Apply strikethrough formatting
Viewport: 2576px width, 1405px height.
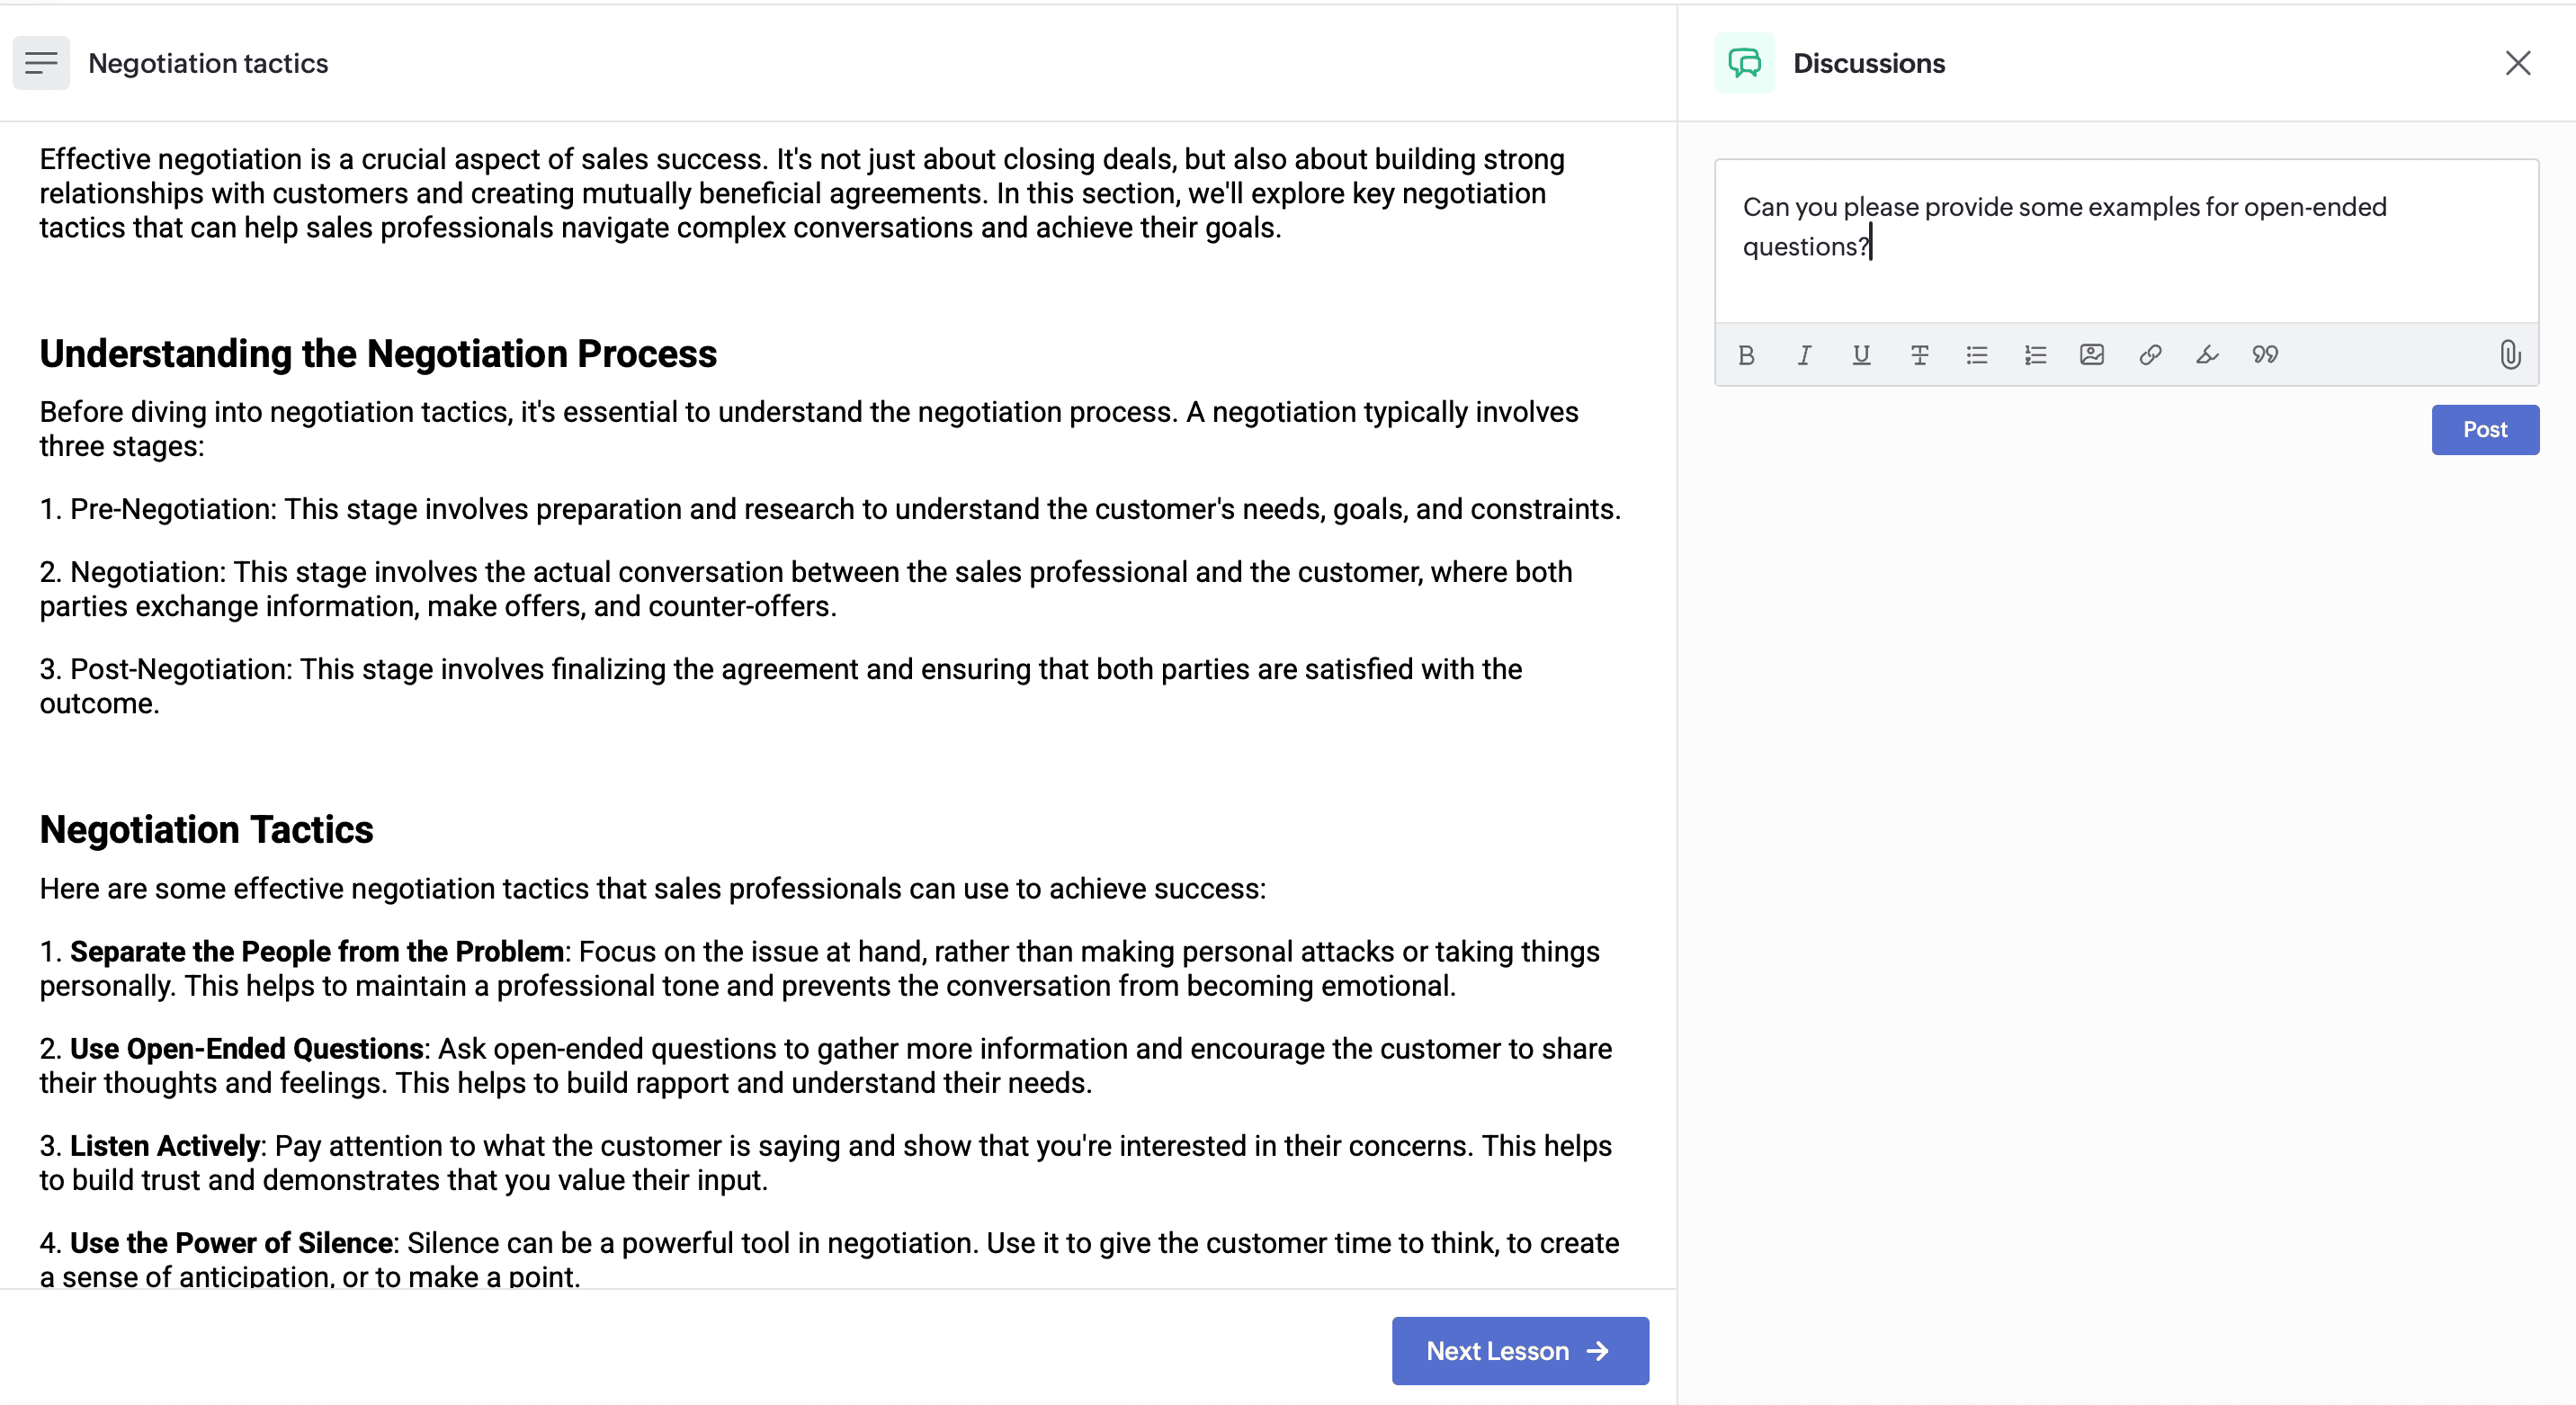pyautogui.click(x=1919, y=355)
